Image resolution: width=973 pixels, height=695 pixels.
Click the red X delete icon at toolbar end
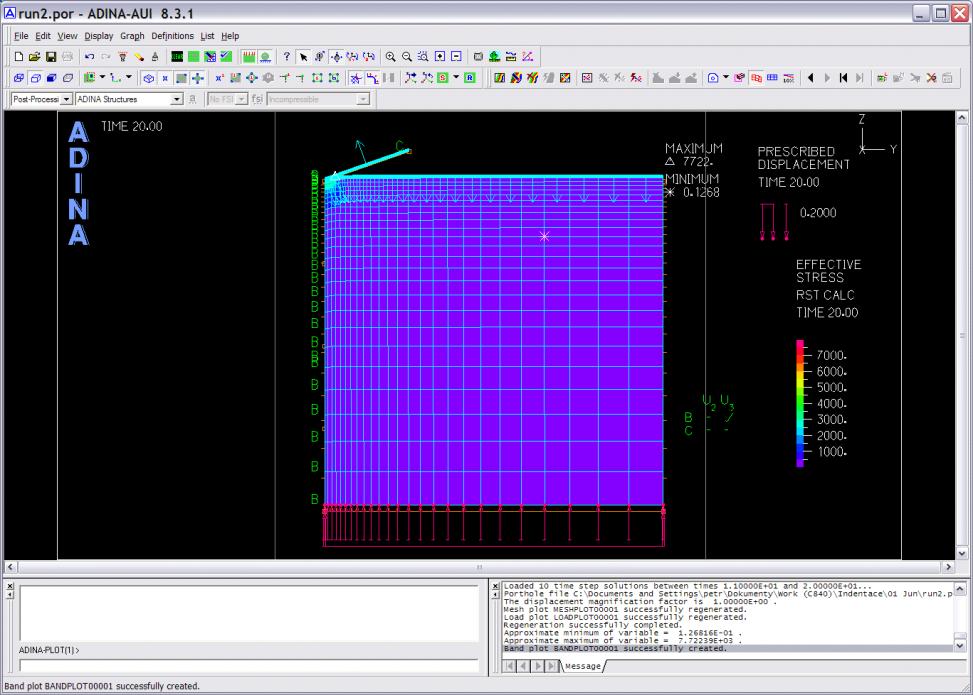931,78
